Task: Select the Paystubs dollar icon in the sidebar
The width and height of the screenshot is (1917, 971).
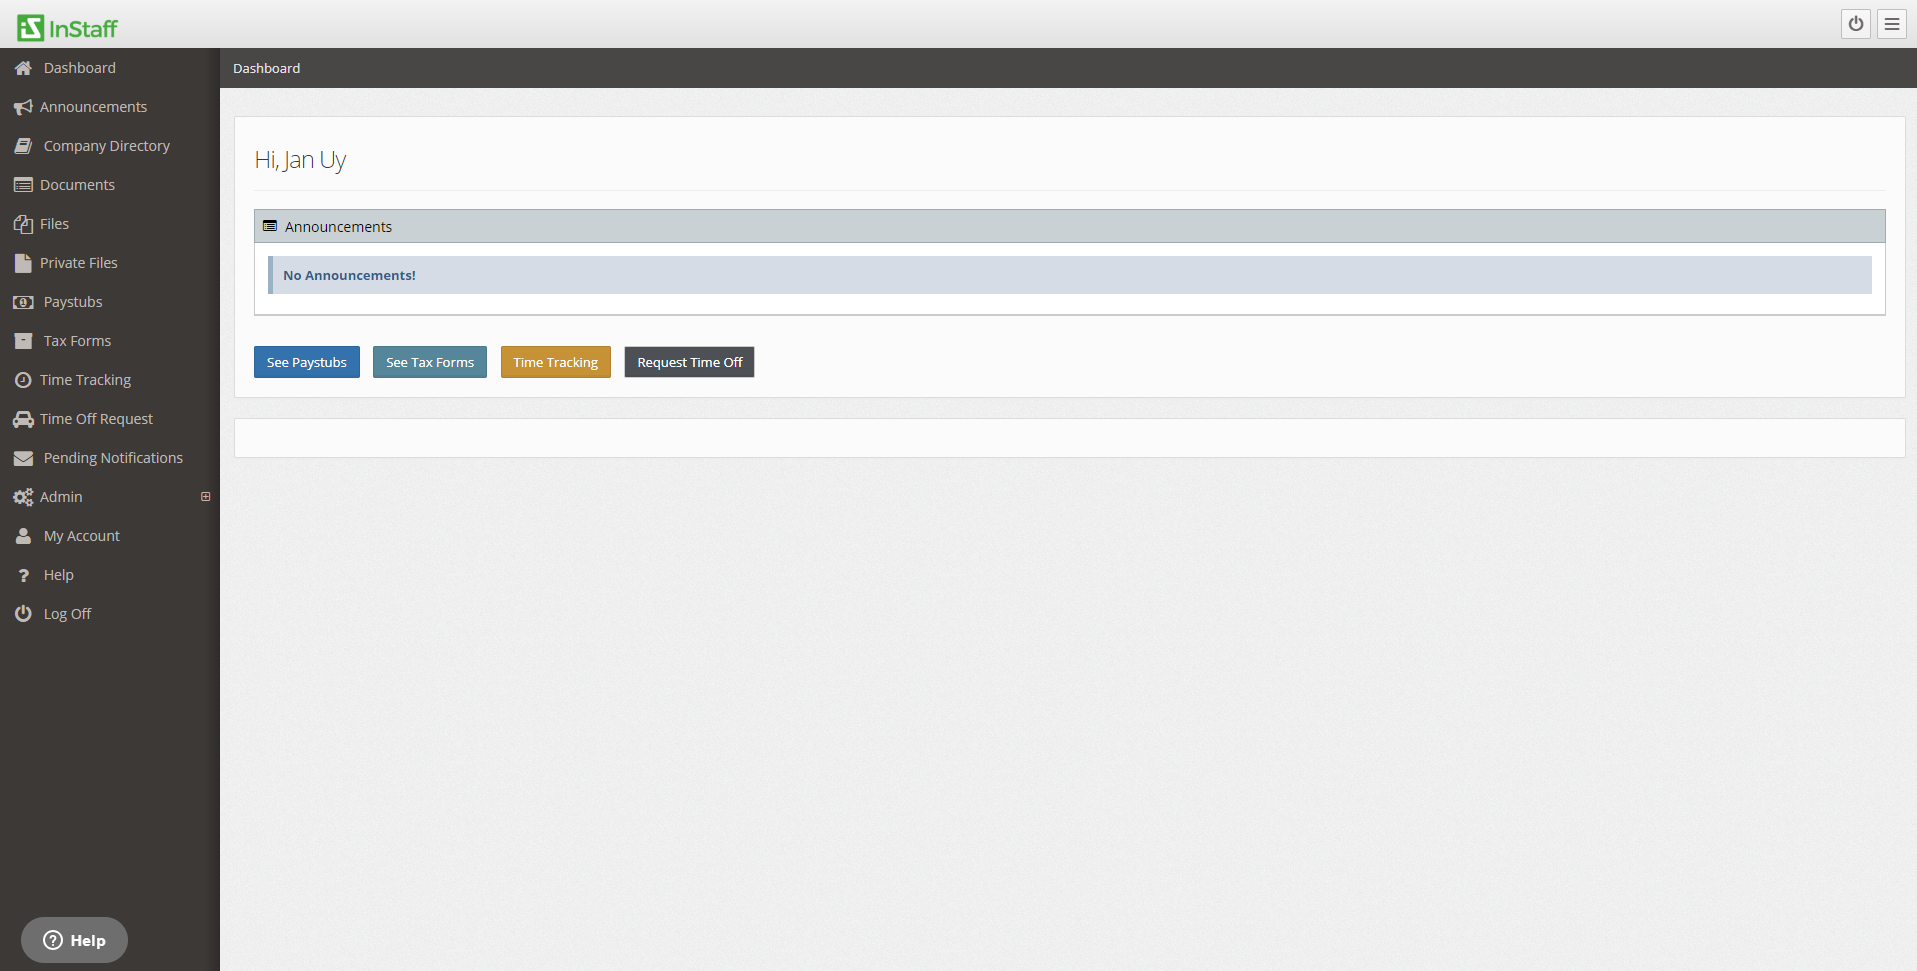Action: click(22, 301)
